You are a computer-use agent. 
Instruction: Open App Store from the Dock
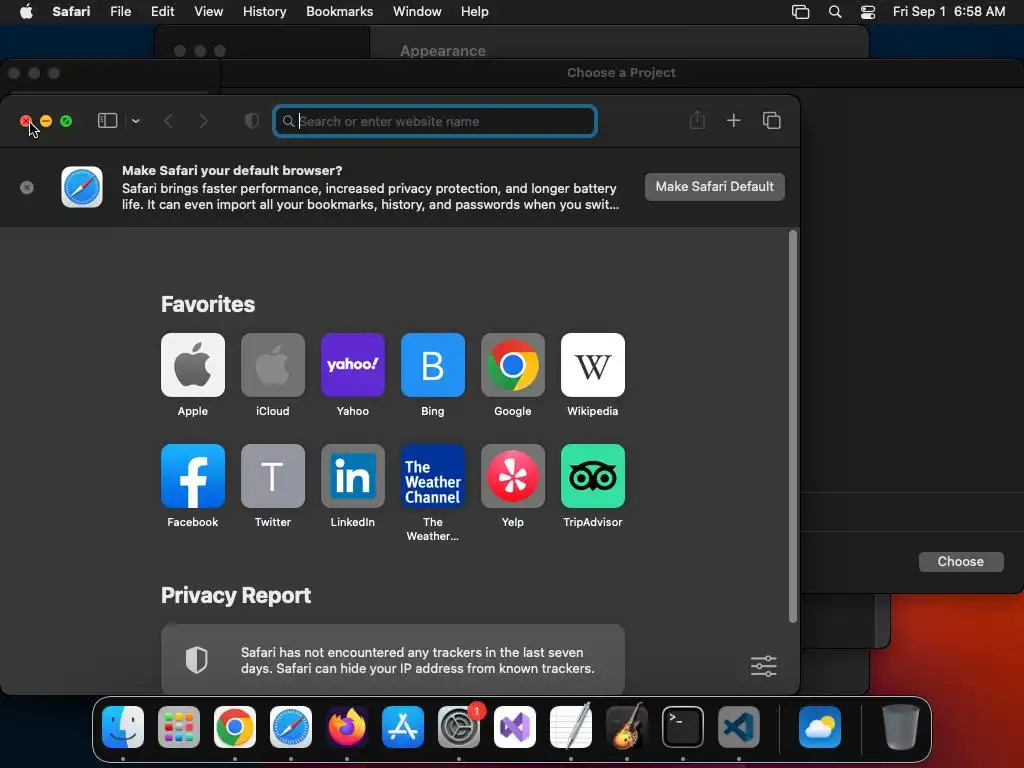pyautogui.click(x=403, y=727)
